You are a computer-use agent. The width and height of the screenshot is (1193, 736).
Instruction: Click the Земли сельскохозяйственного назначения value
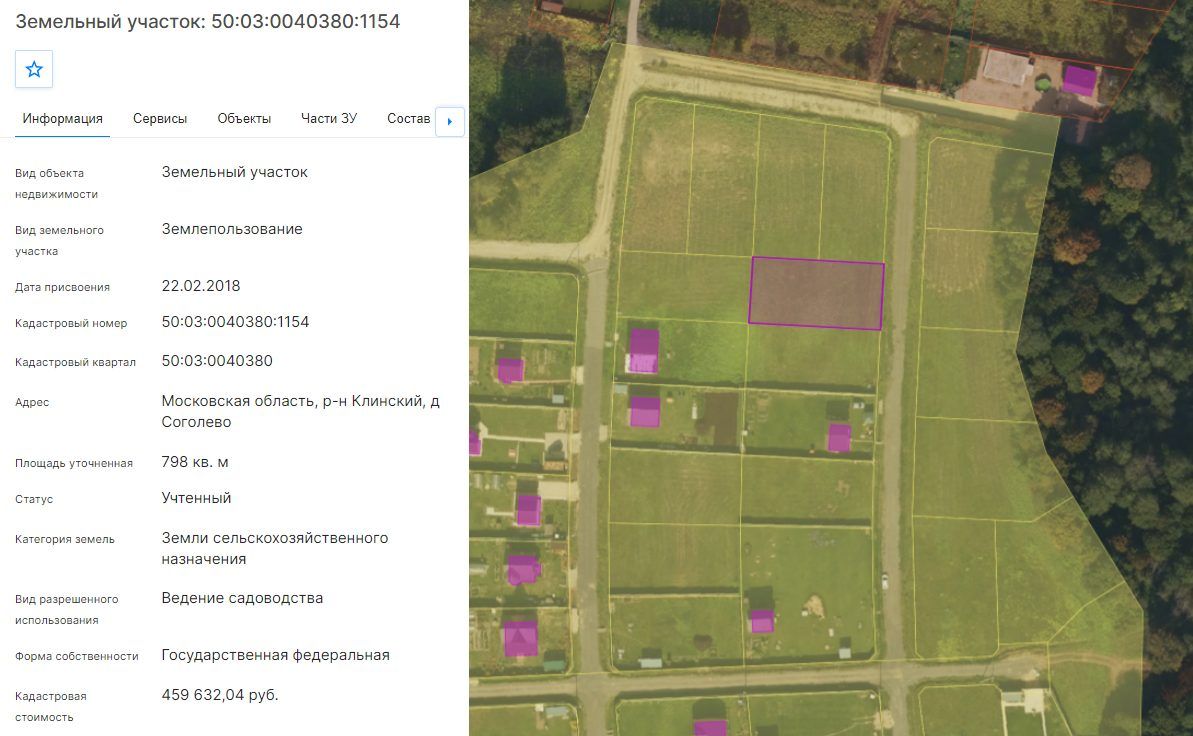click(275, 548)
